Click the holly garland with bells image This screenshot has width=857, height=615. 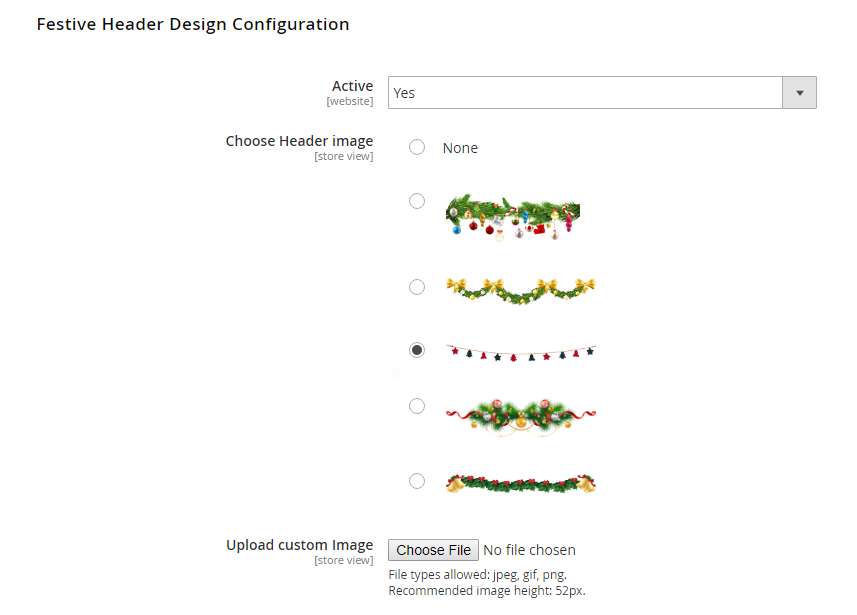pos(520,484)
